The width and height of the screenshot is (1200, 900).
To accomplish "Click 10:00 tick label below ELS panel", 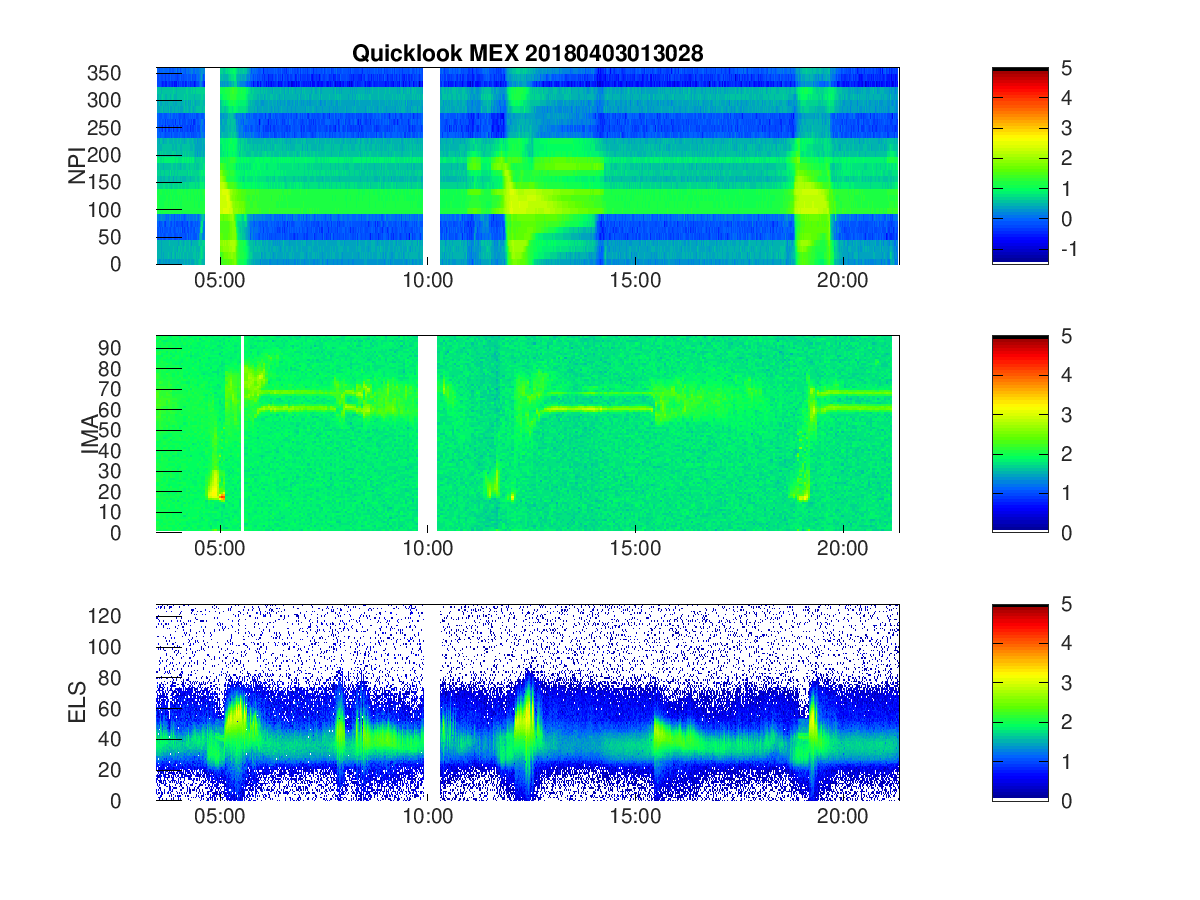I will 428,817.
